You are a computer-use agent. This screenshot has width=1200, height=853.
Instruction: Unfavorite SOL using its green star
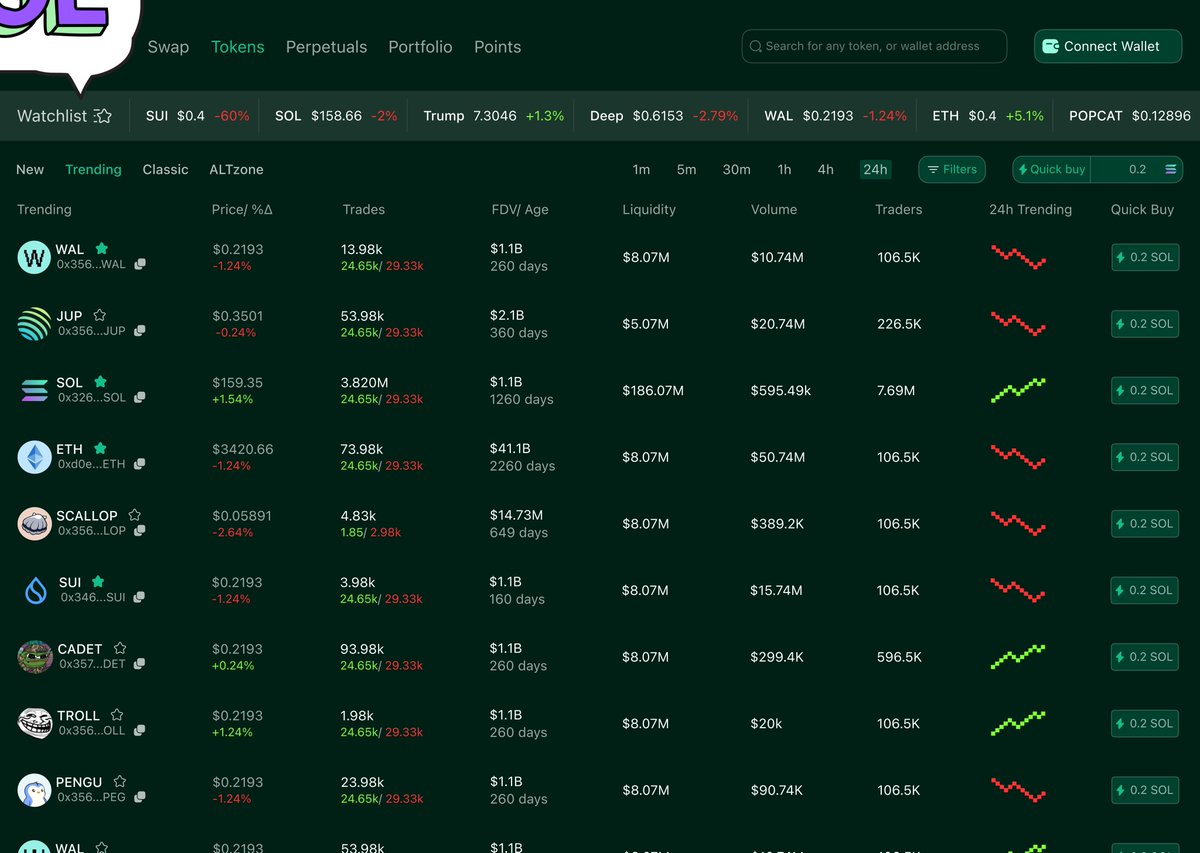tap(100, 382)
